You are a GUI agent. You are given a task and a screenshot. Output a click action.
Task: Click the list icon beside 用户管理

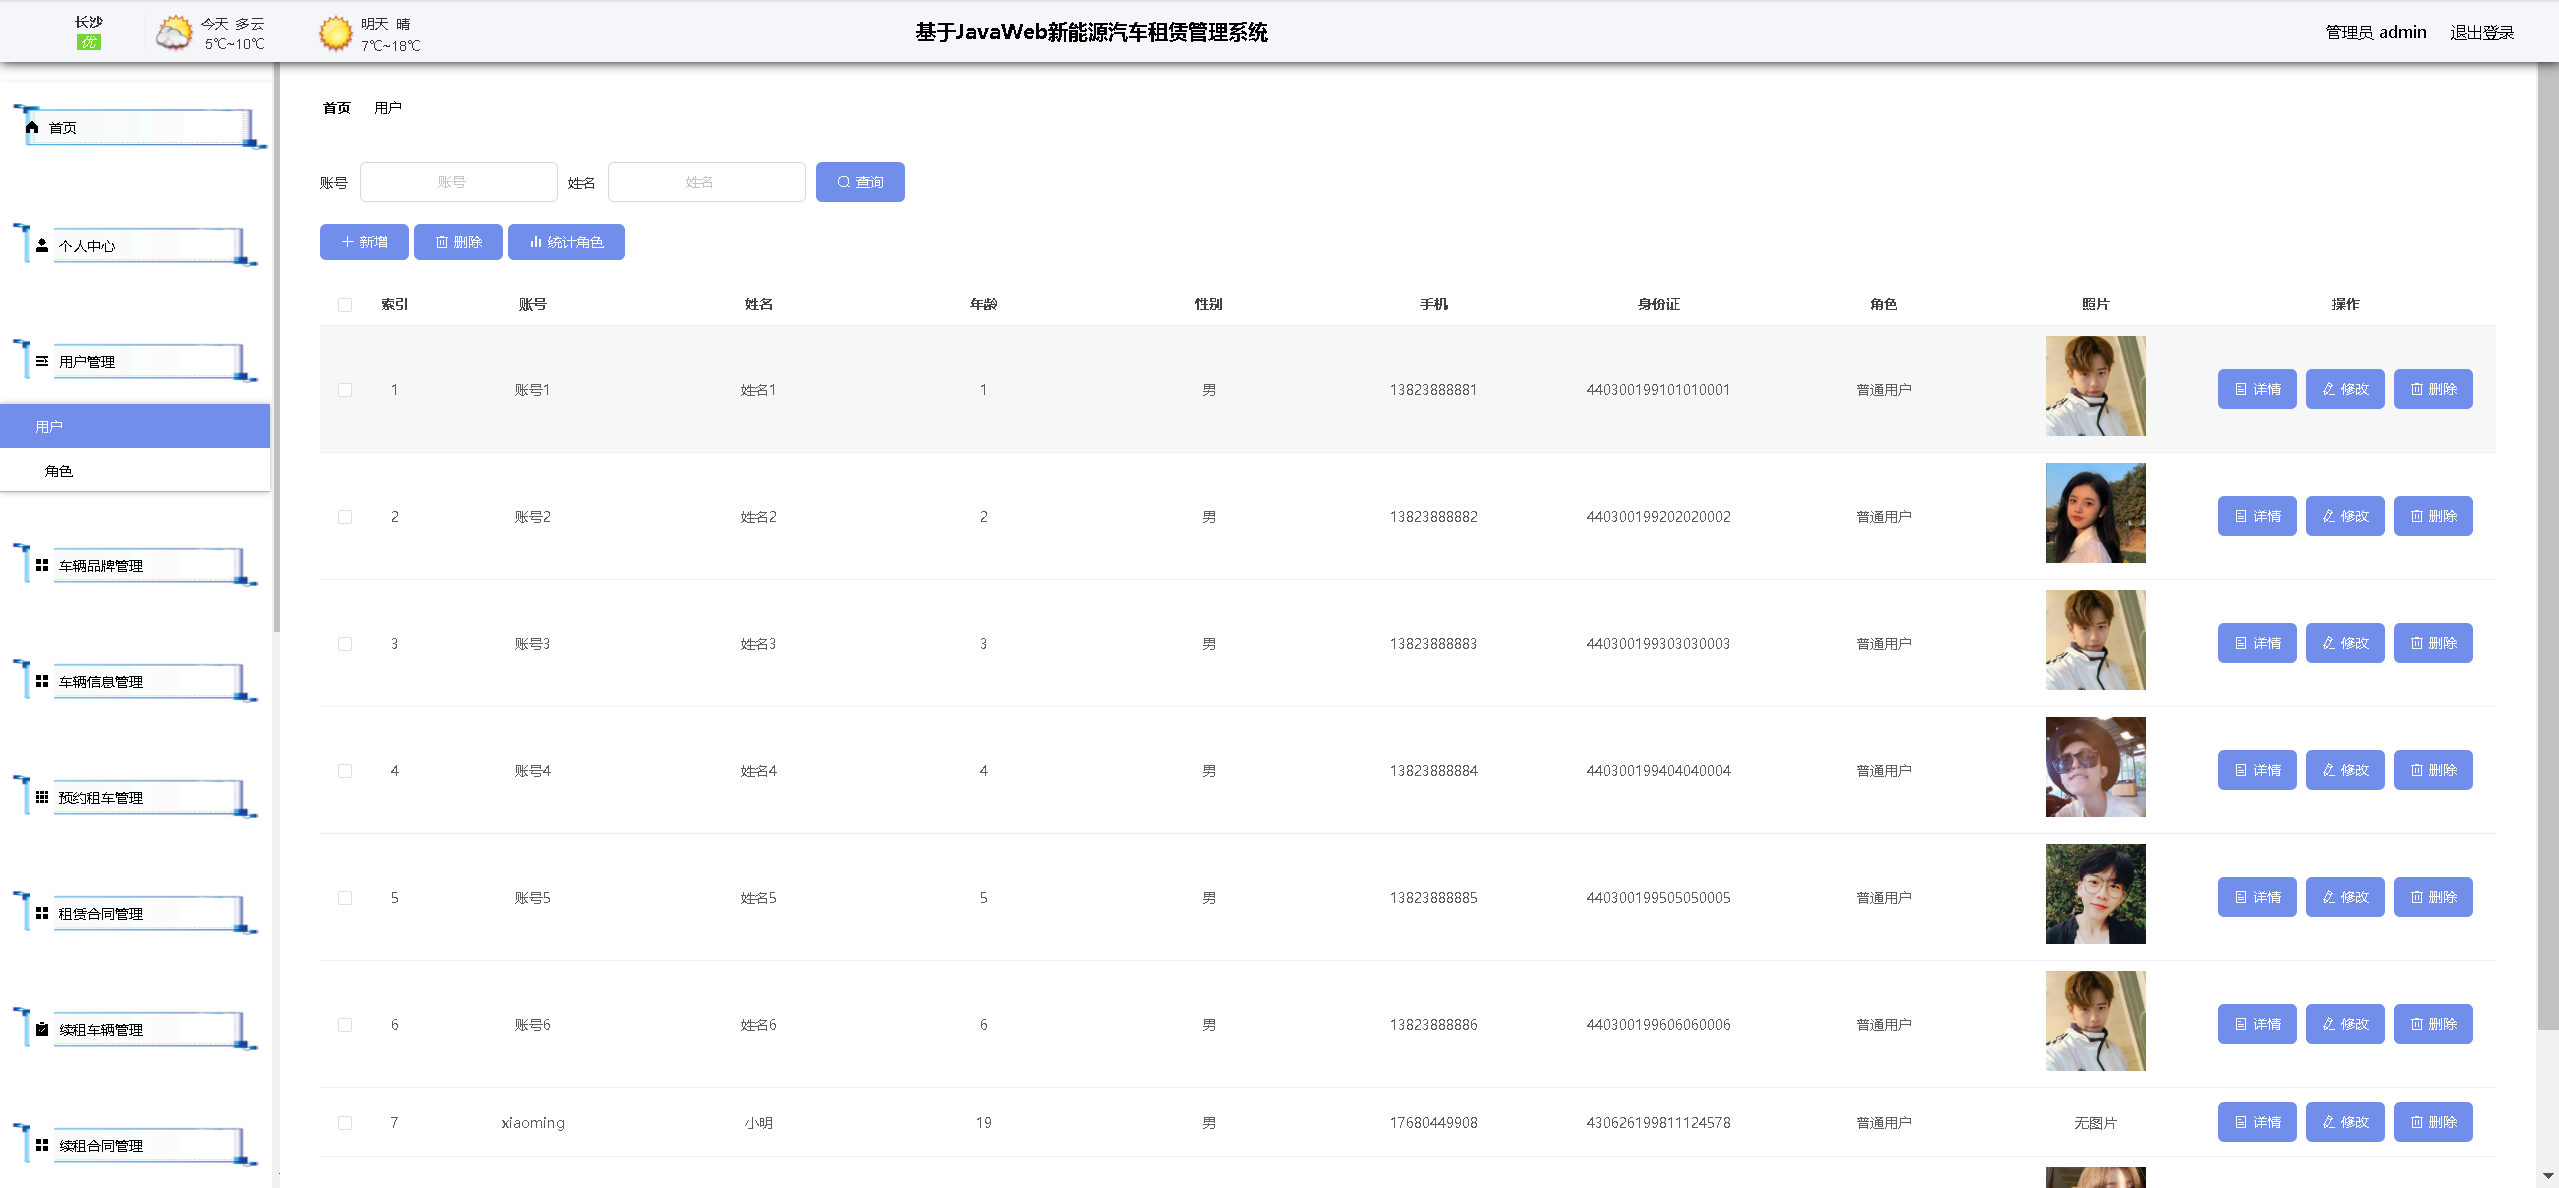pyautogui.click(x=42, y=361)
